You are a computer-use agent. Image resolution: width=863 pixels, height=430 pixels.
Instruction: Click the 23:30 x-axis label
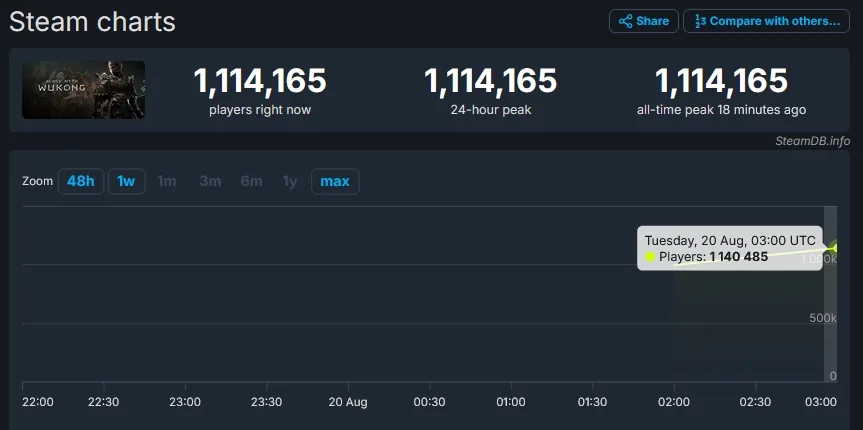pos(266,402)
